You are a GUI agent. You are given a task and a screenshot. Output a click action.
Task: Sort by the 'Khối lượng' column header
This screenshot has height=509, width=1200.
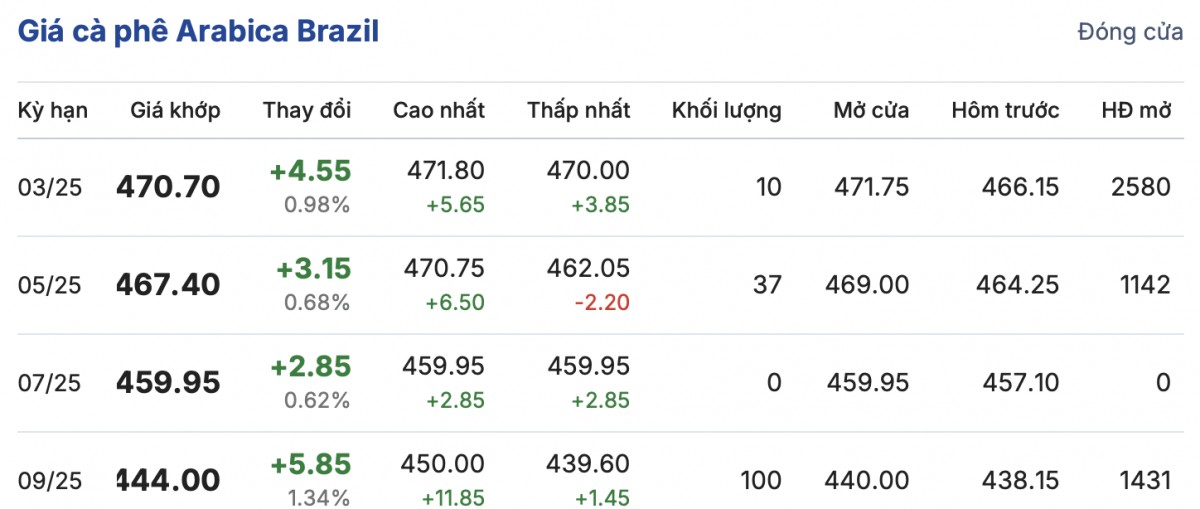(x=726, y=110)
